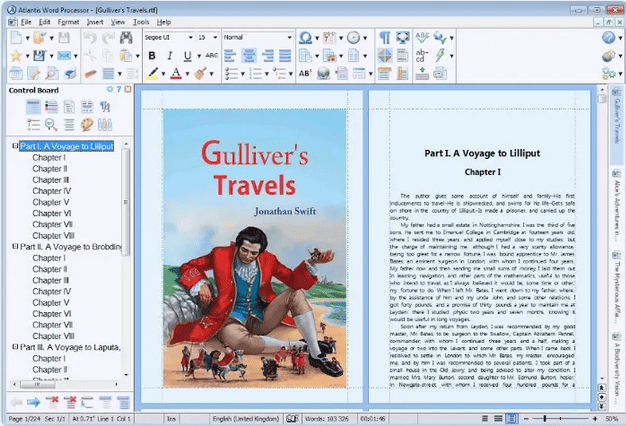This screenshot has height=426, width=626.
Task: Open the Normal style dropdown
Action: 289,38
